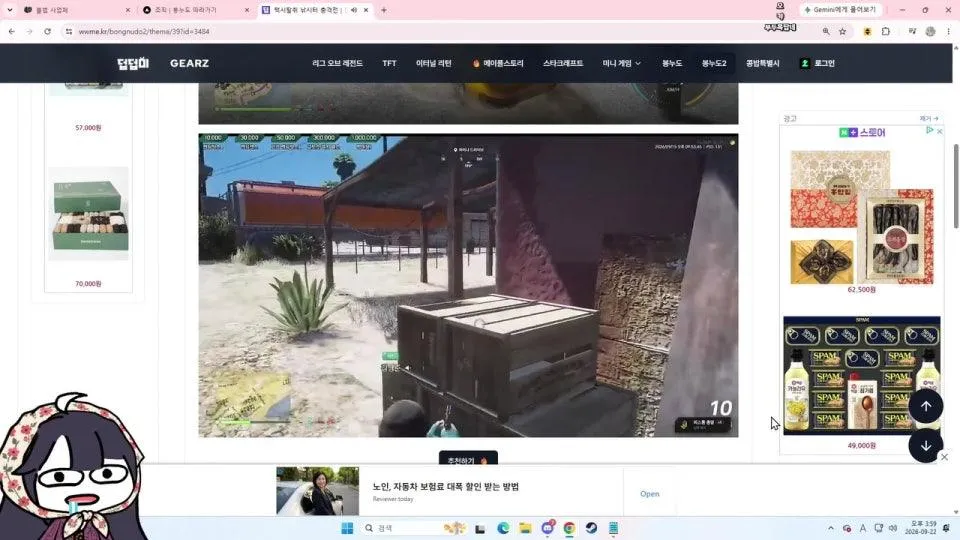Image resolution: width=960 pixels, height=540 pixels.
Task: Expand the system tray hidden icons chevron
Action: point(831,528)
